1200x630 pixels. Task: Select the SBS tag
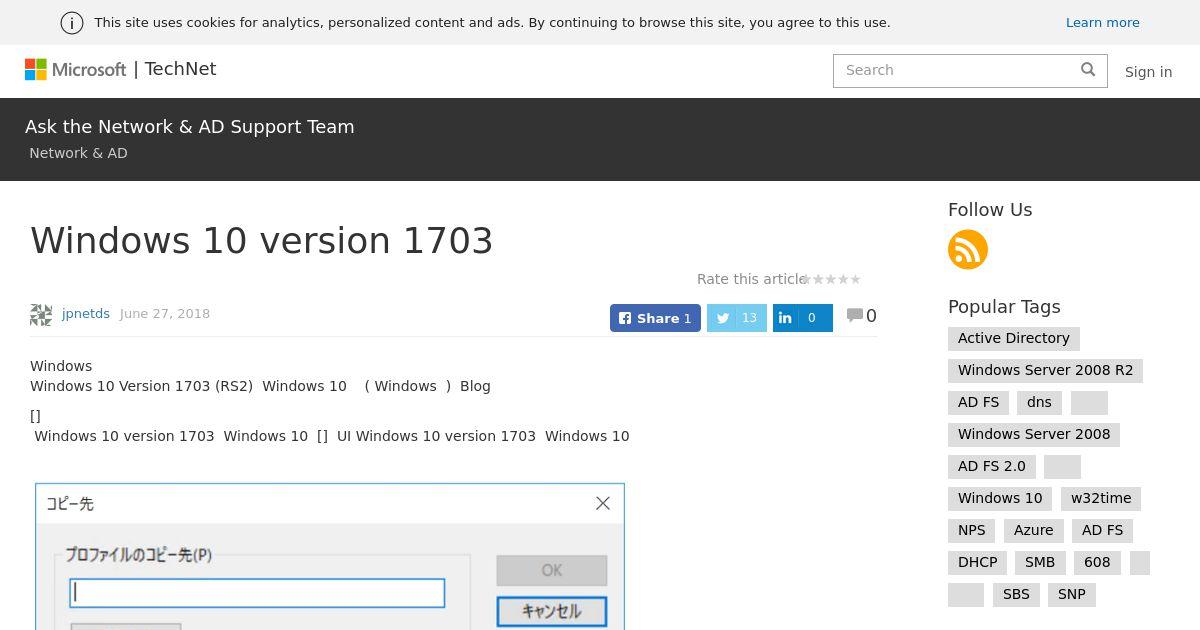pyautogui.click(x=1016, y=594)
